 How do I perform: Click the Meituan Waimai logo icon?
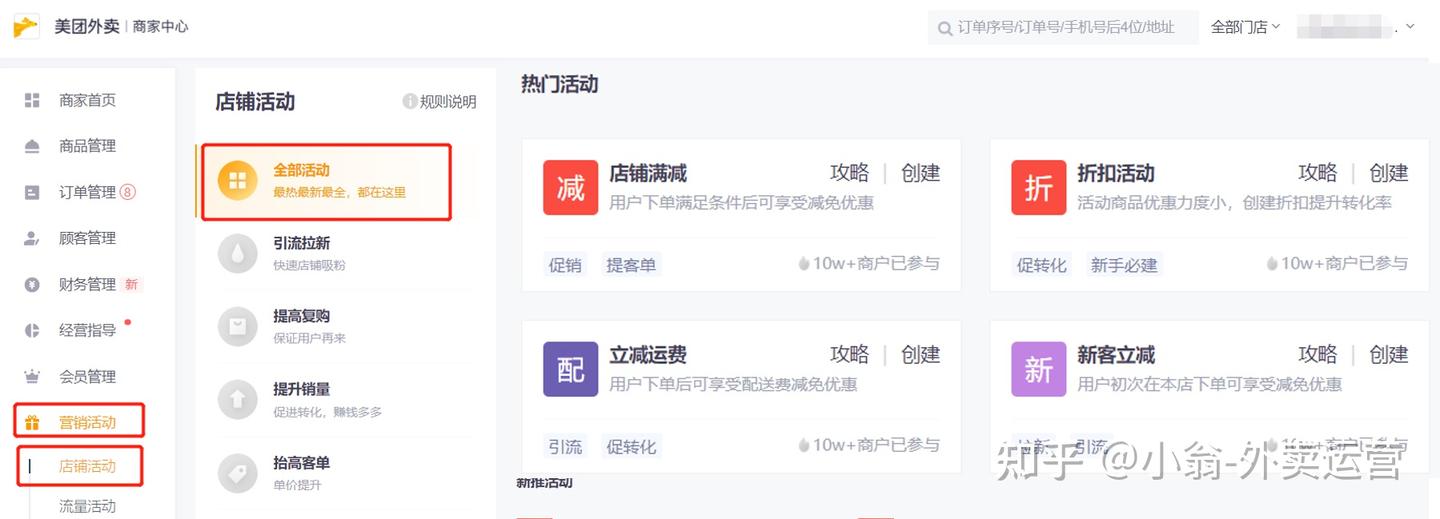coord(26,26)
